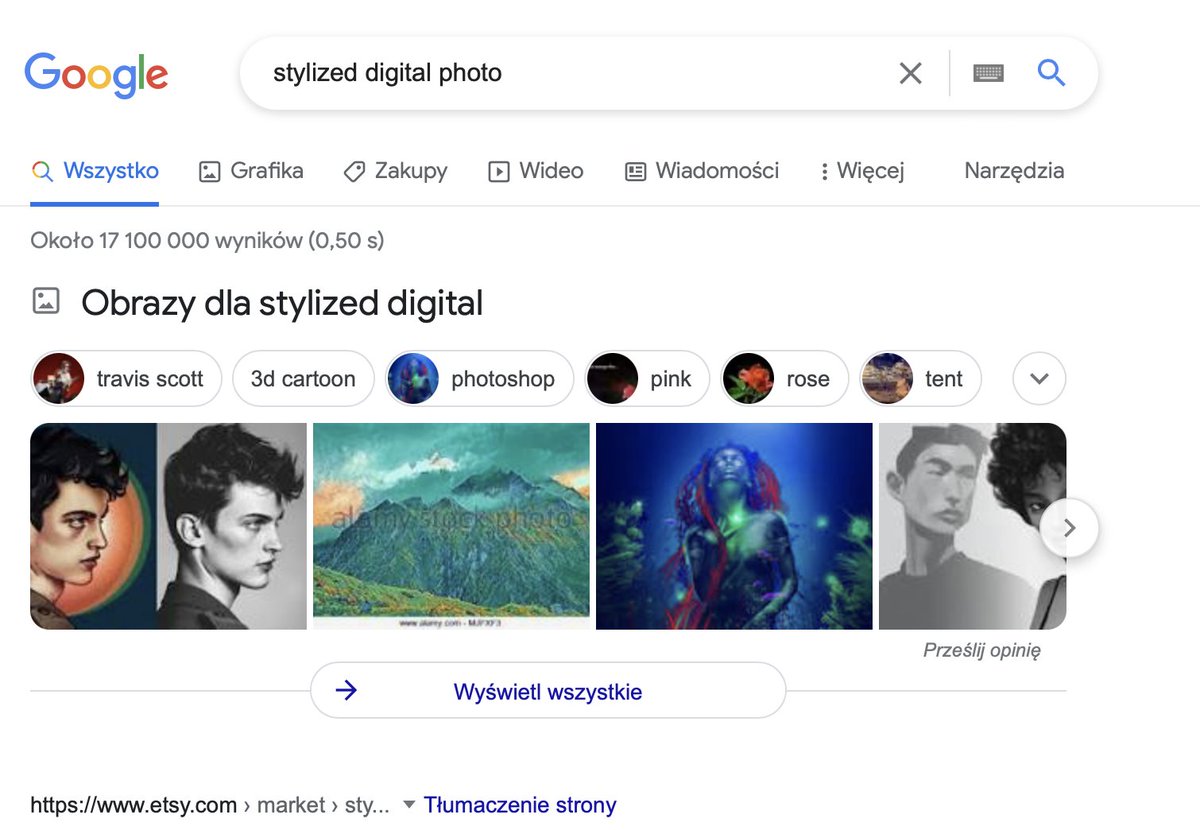Click Wyświetl wszystkie to see all images

[548, 690]
